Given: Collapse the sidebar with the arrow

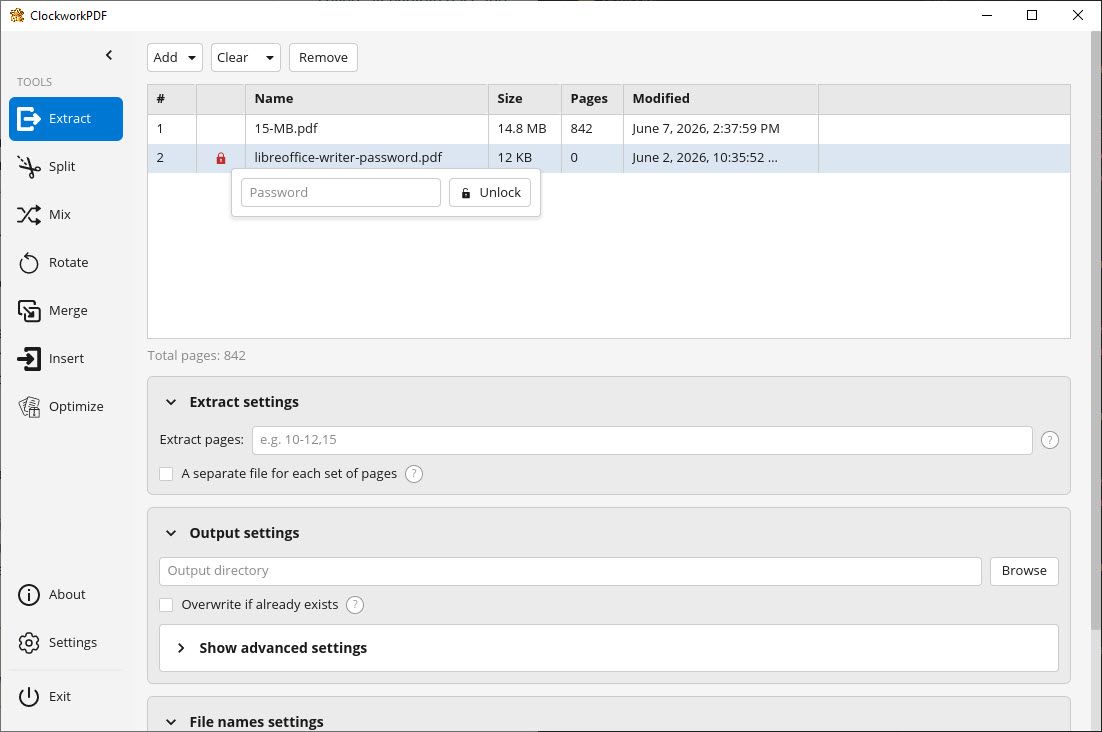Looking at the screenshot, I should point(109,55).
